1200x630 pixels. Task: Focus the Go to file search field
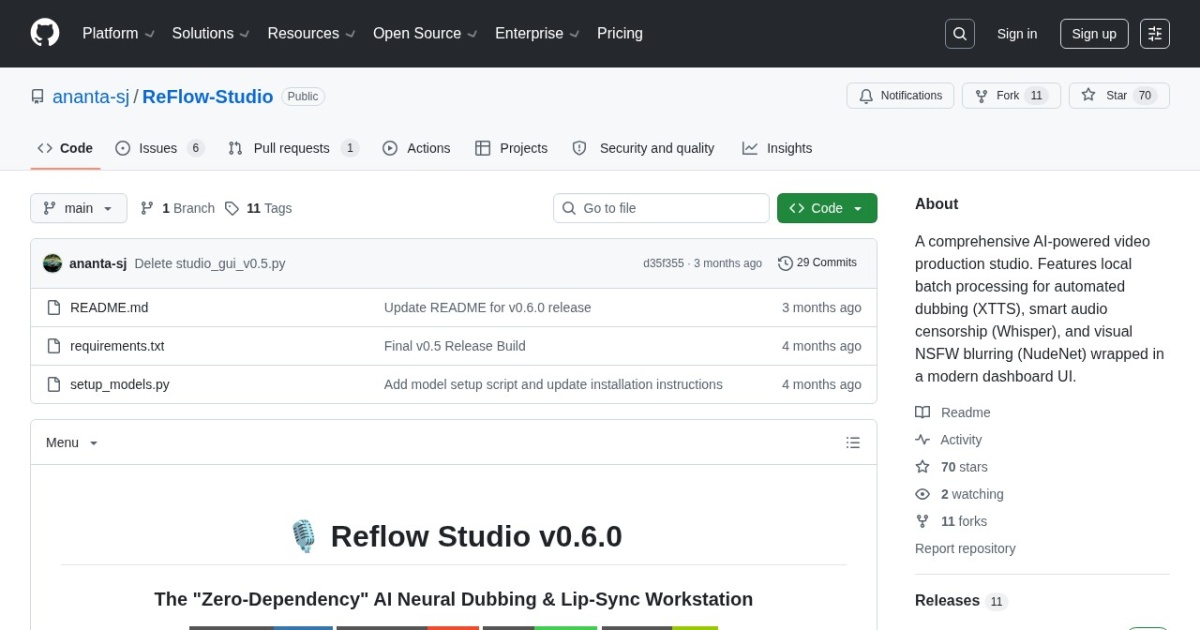[x=661, y=208]
